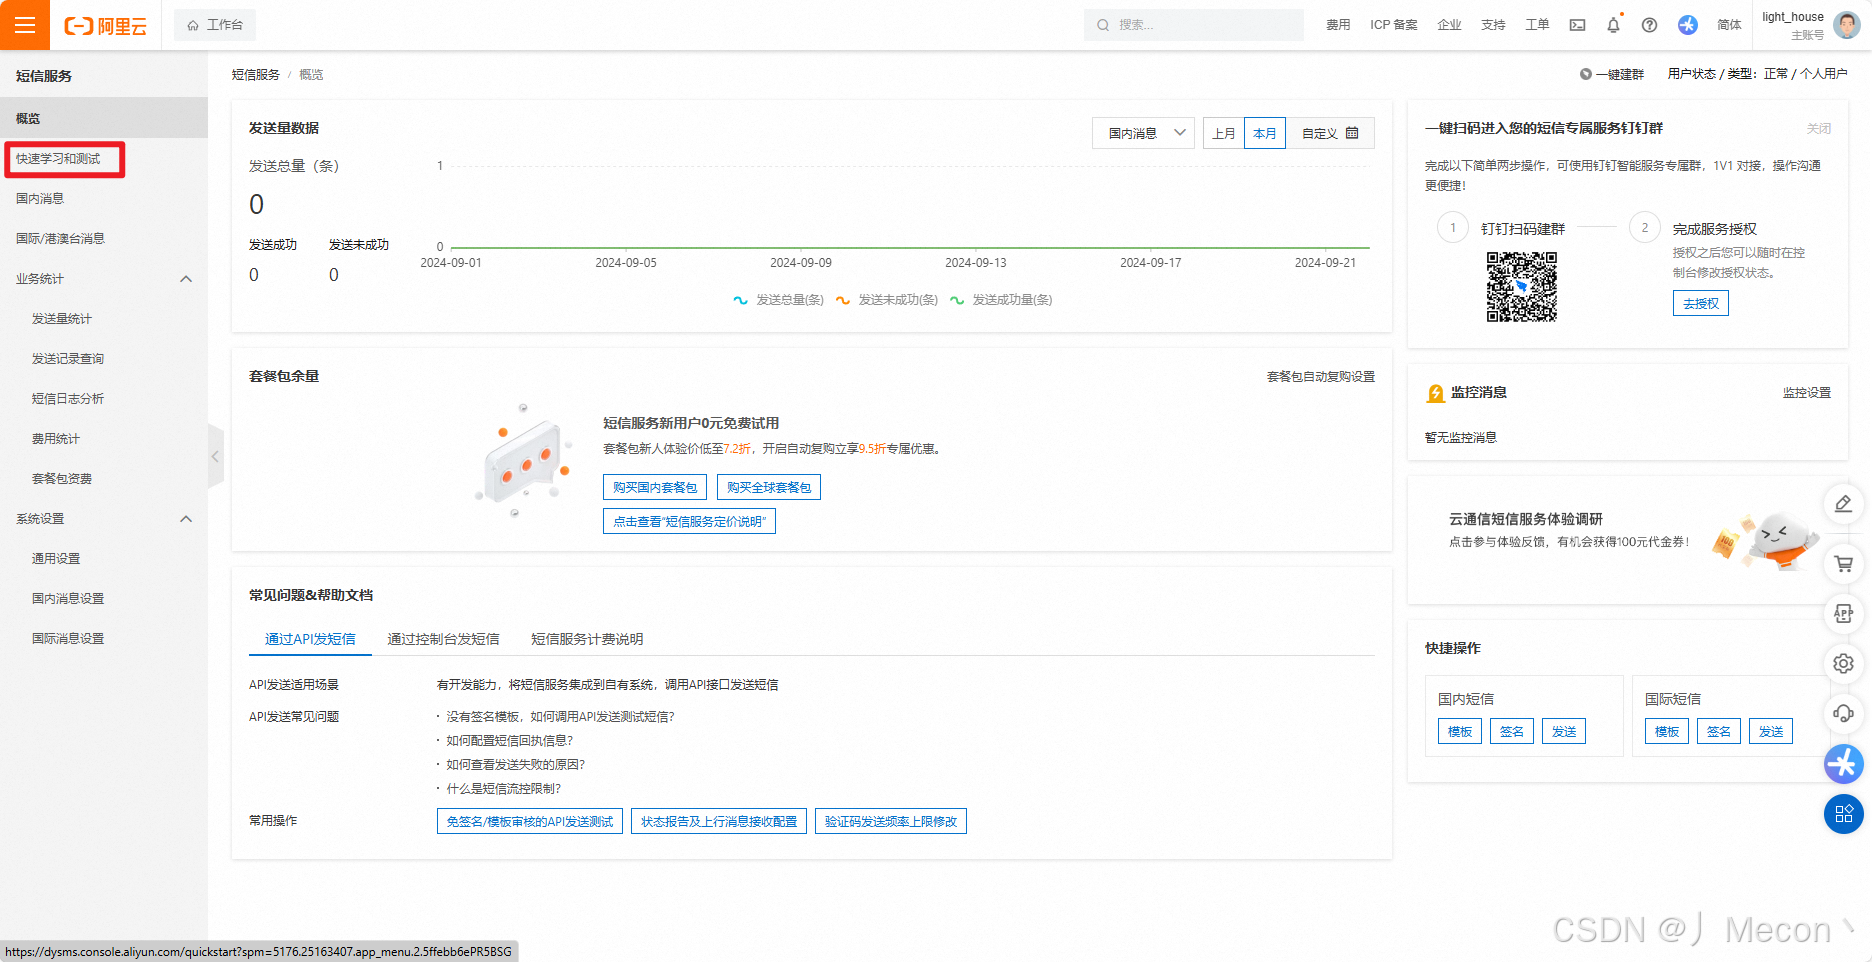Collapse the 系统设置 sidebar section
This screenshot has width=1872, height=962.
[185, 518]
